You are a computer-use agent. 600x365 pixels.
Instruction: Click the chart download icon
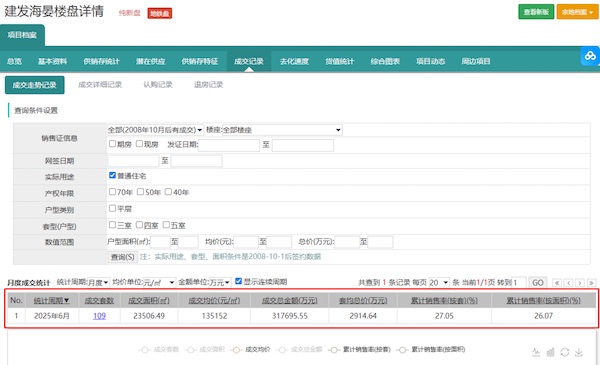point(579,352)
